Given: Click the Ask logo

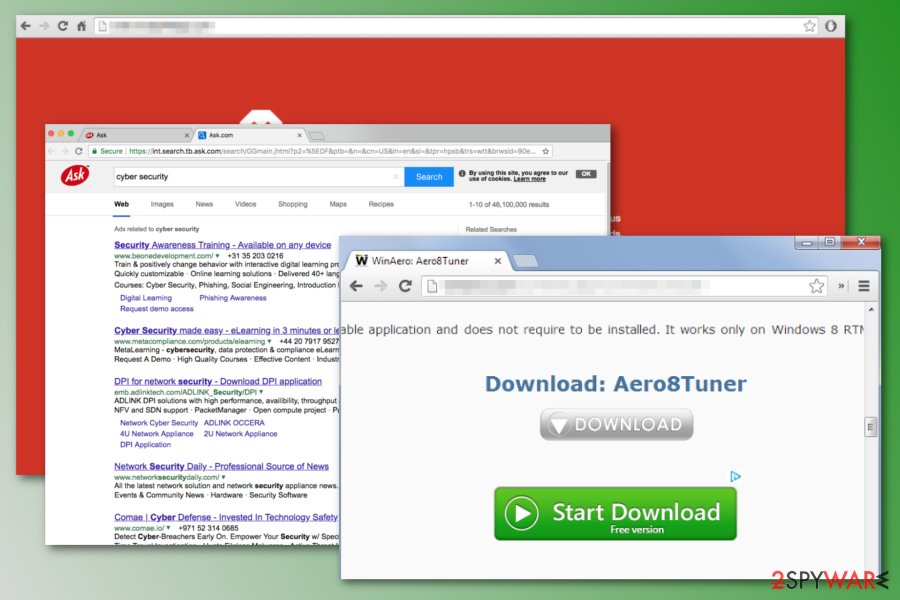Looking at the screenshot, I should 75,175.
